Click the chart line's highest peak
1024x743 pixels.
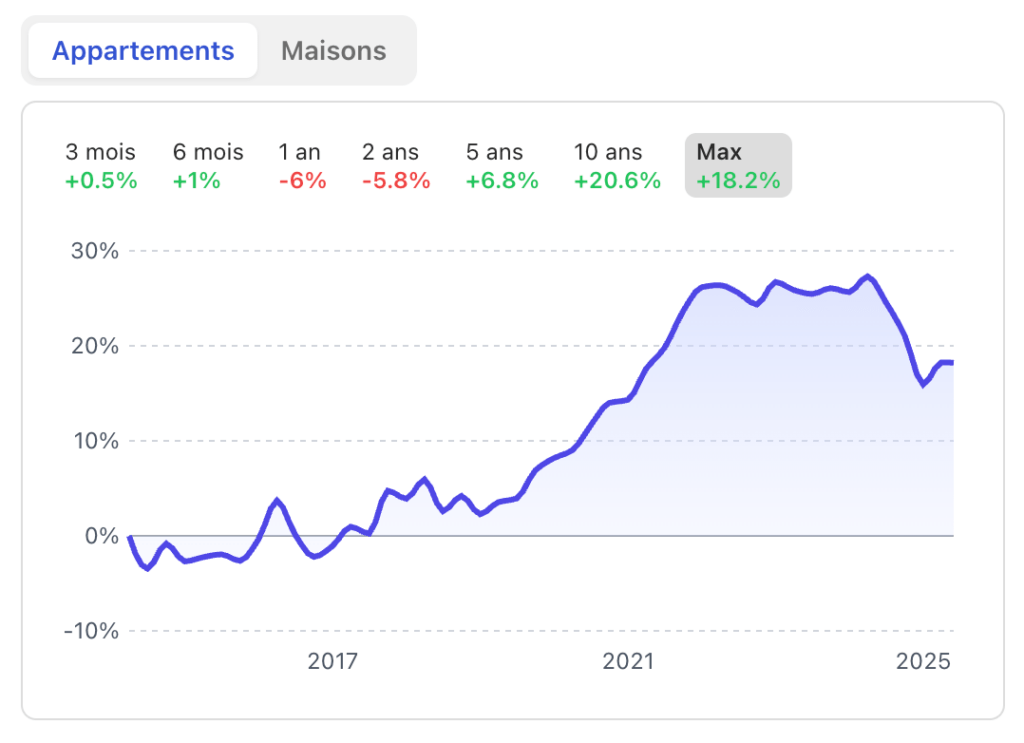868,276
